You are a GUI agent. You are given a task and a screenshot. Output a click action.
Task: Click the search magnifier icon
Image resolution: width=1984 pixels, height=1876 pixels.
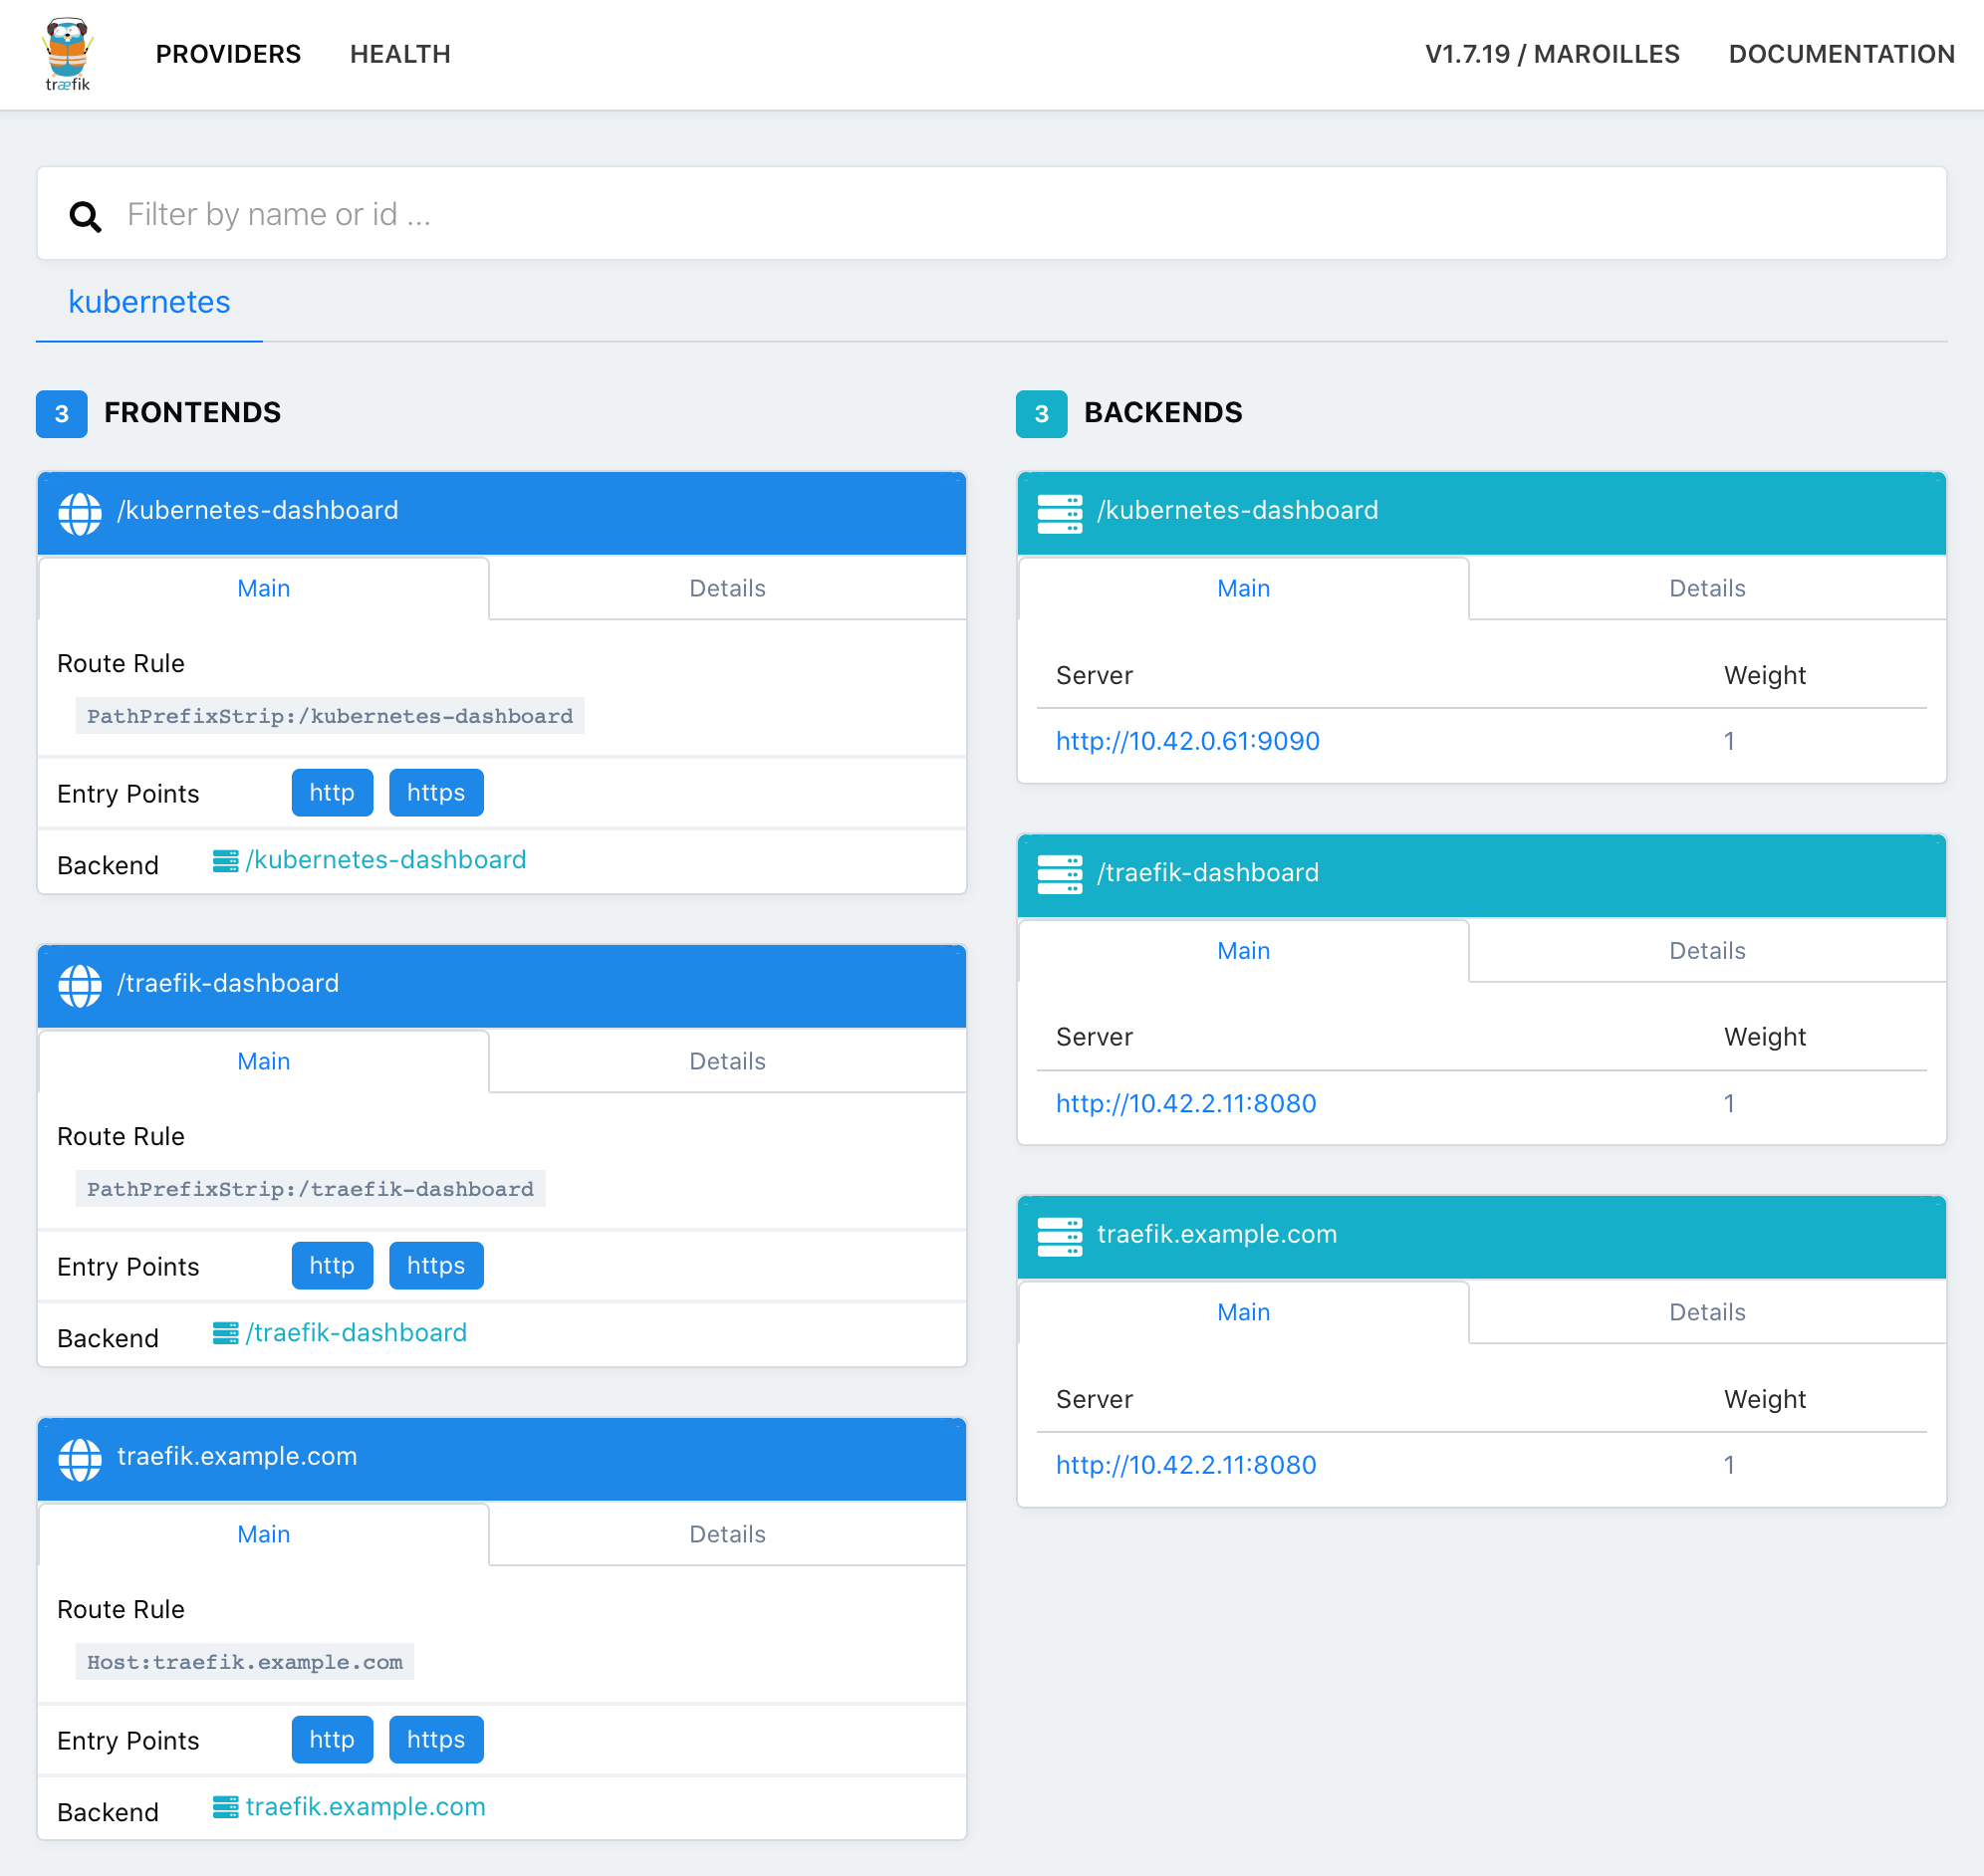[x=85, y=216]
